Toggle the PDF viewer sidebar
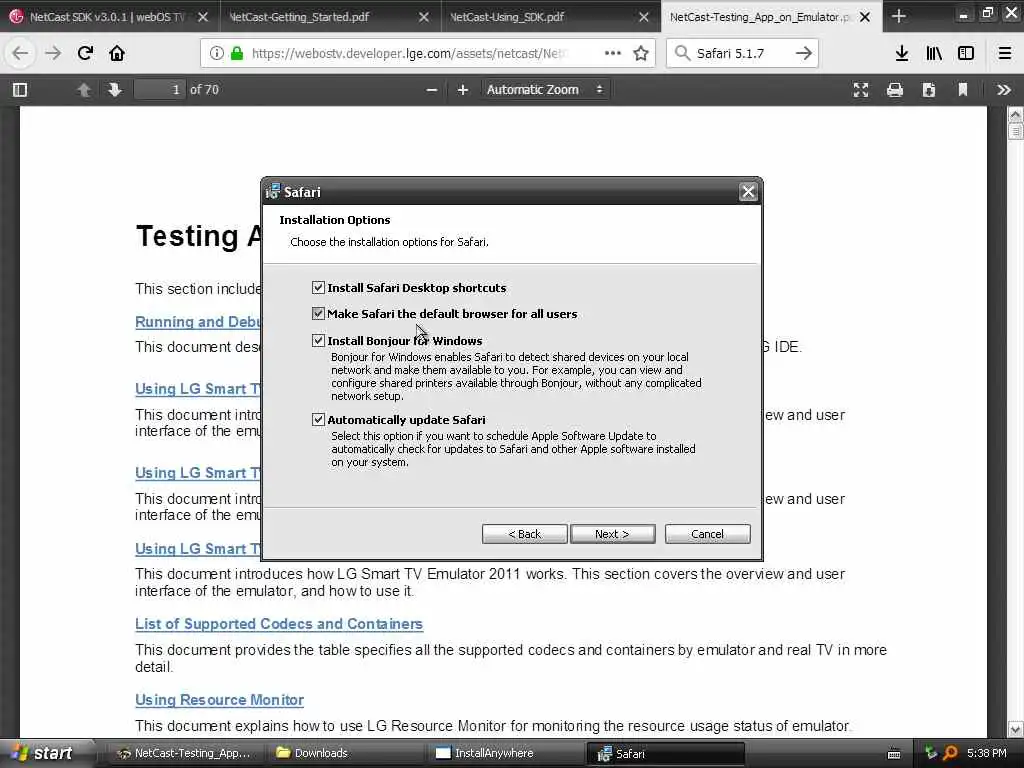The image size is (1024, 768). click(20, 89)
